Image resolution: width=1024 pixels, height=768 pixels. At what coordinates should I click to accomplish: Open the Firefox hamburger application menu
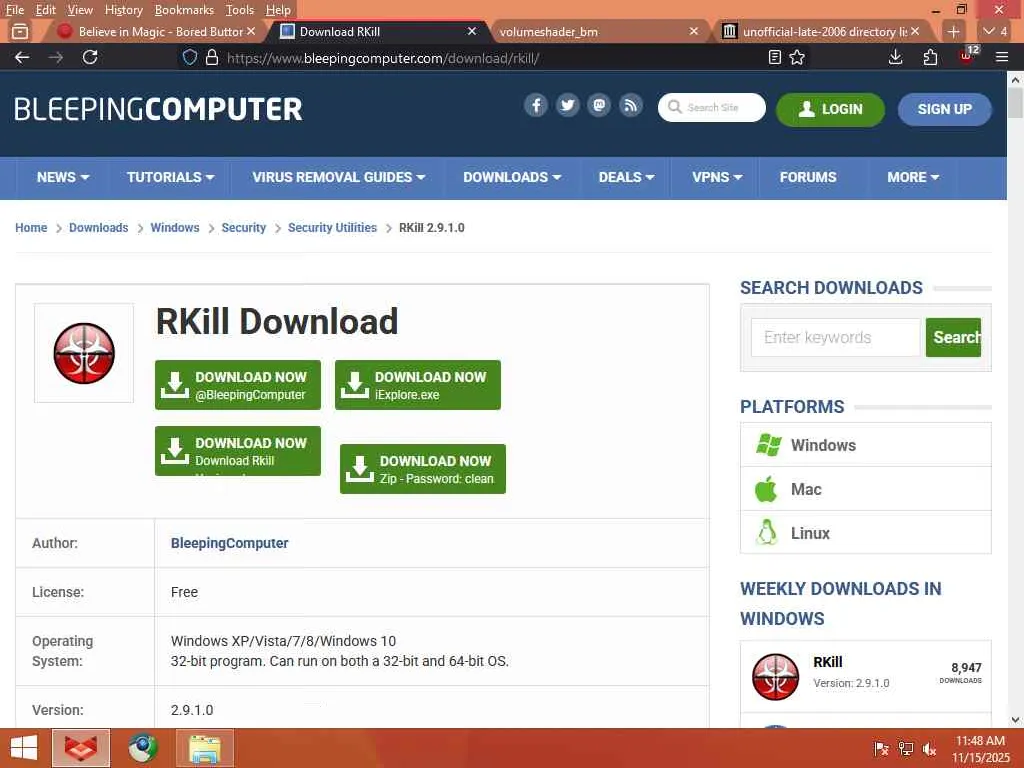[1002, 57]
